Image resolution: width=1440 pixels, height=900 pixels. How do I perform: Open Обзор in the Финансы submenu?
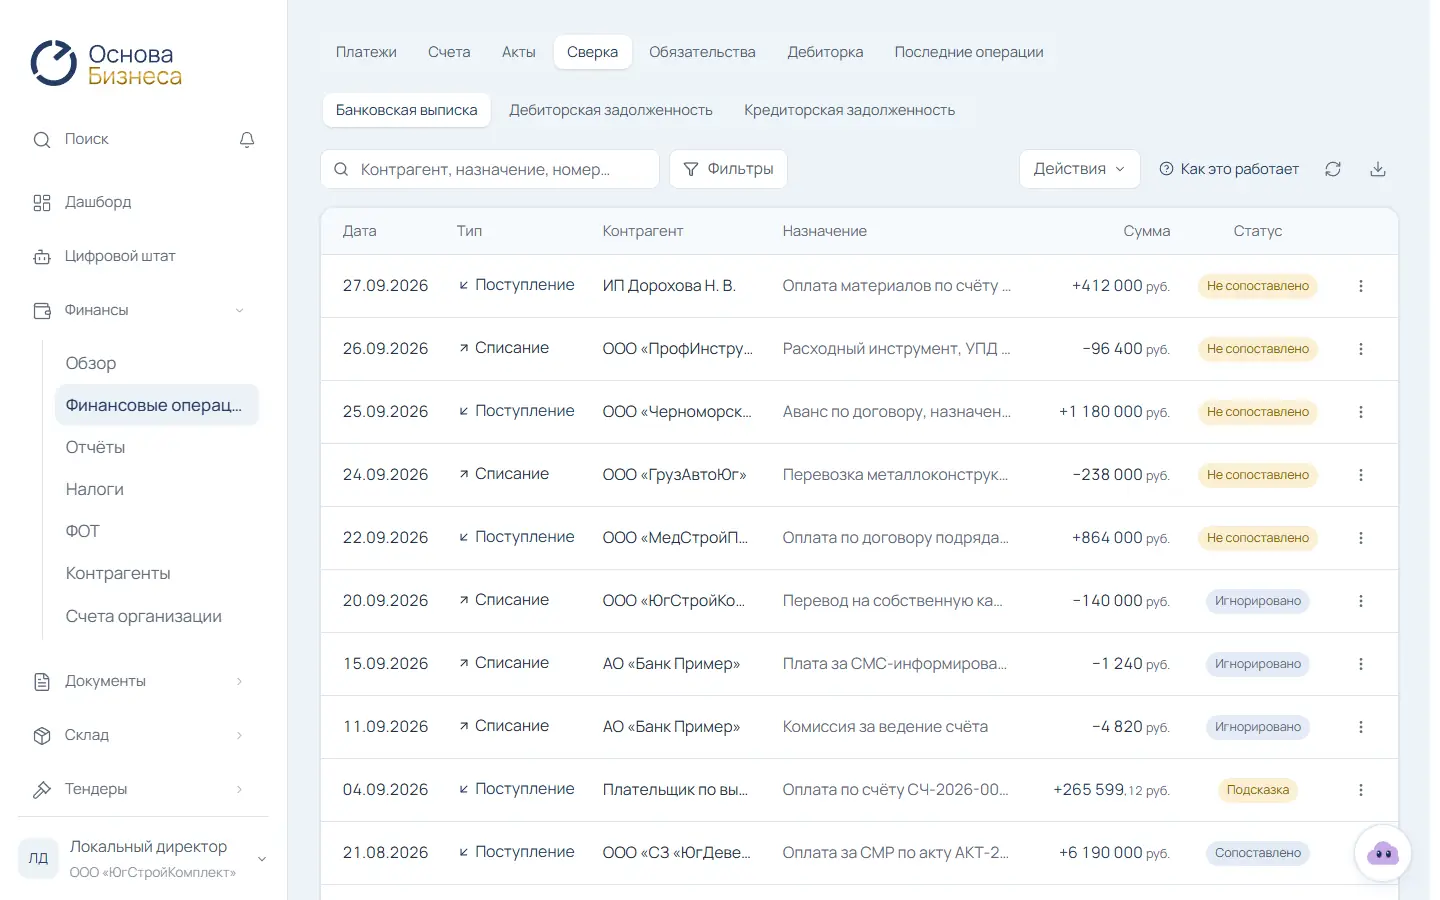click(x=156, y=363)
